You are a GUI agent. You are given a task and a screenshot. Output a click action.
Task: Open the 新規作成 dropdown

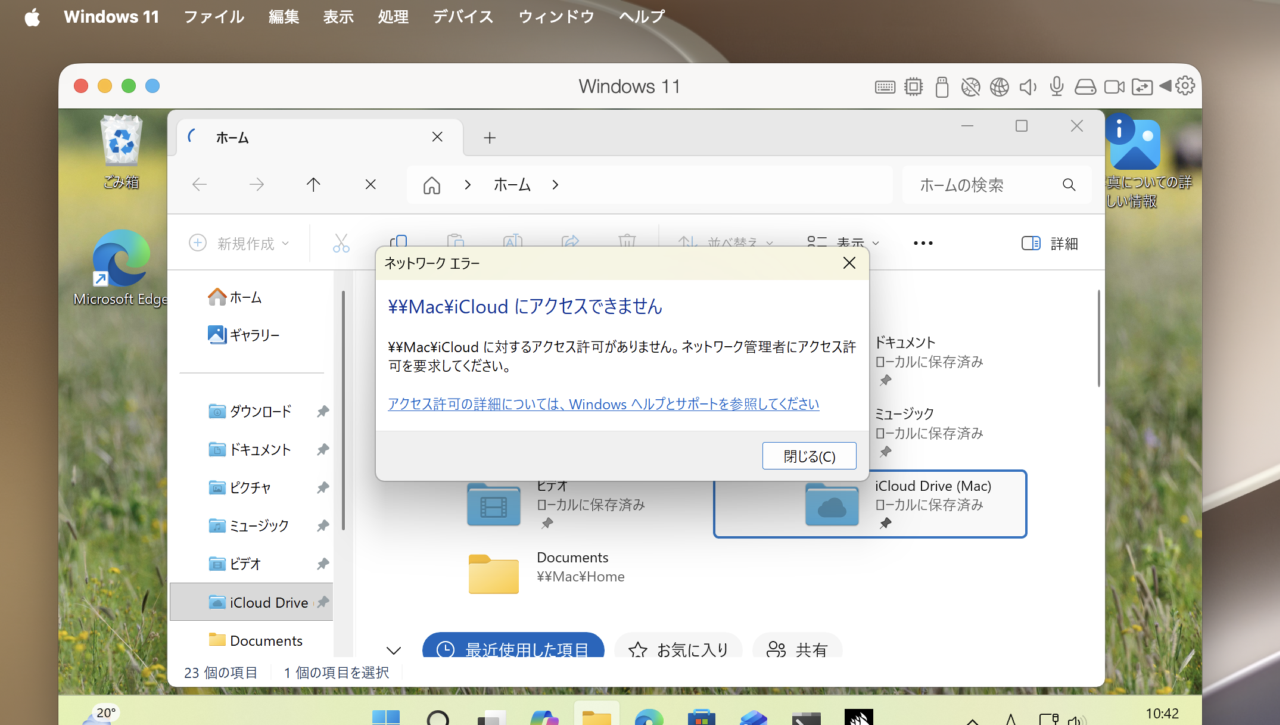click(x=240, y=243)
